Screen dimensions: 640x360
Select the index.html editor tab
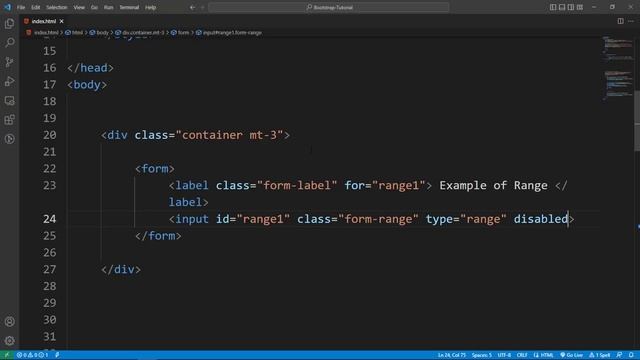click(43, 21)
